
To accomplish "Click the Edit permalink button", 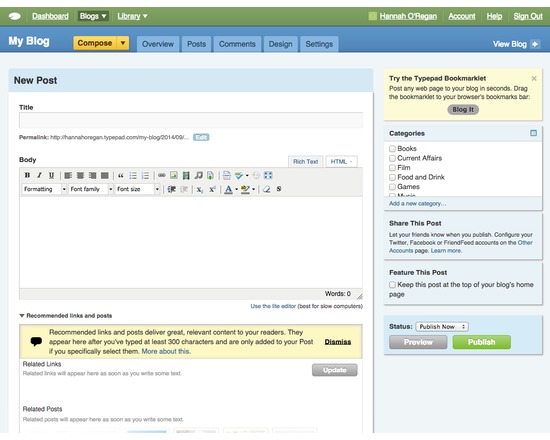I will click(201, 137).
